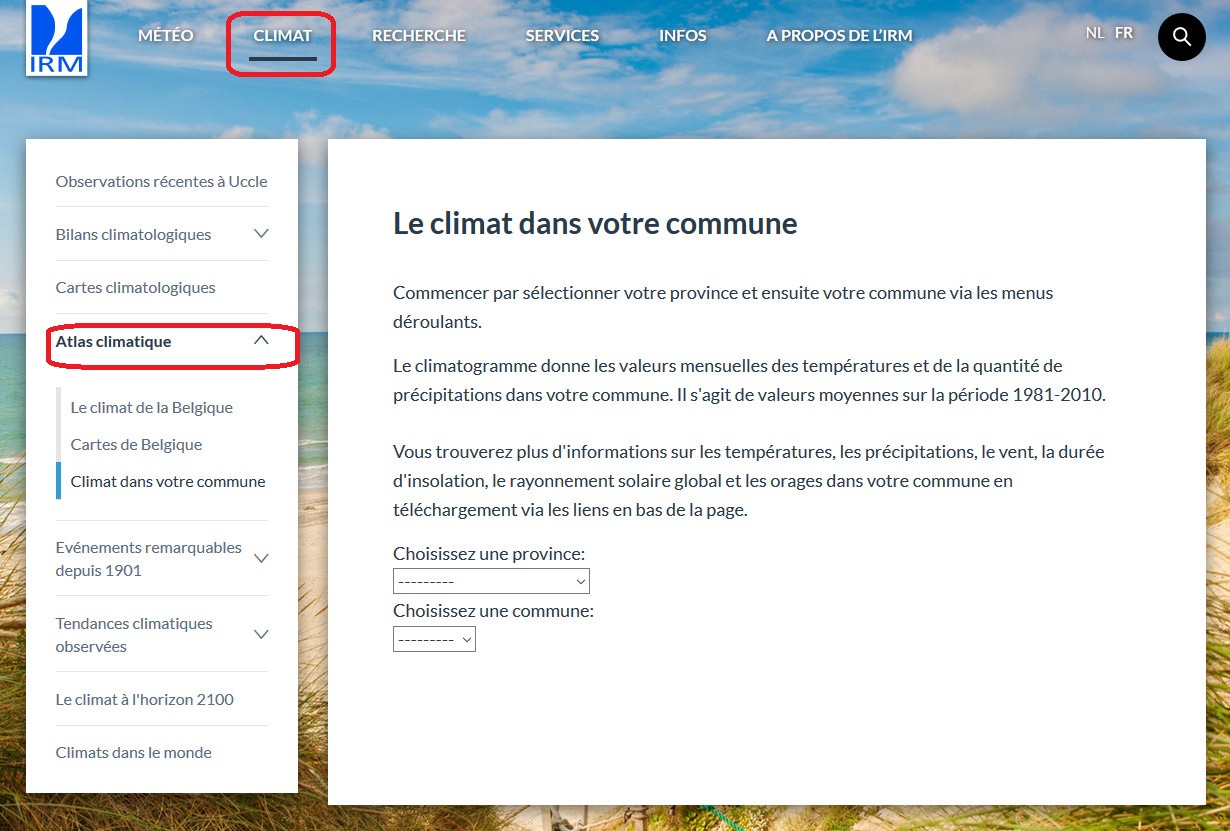Switch language to NL
This screenshot has height=831, width=1230.
pyautogui.click(x=1095, y=33)
